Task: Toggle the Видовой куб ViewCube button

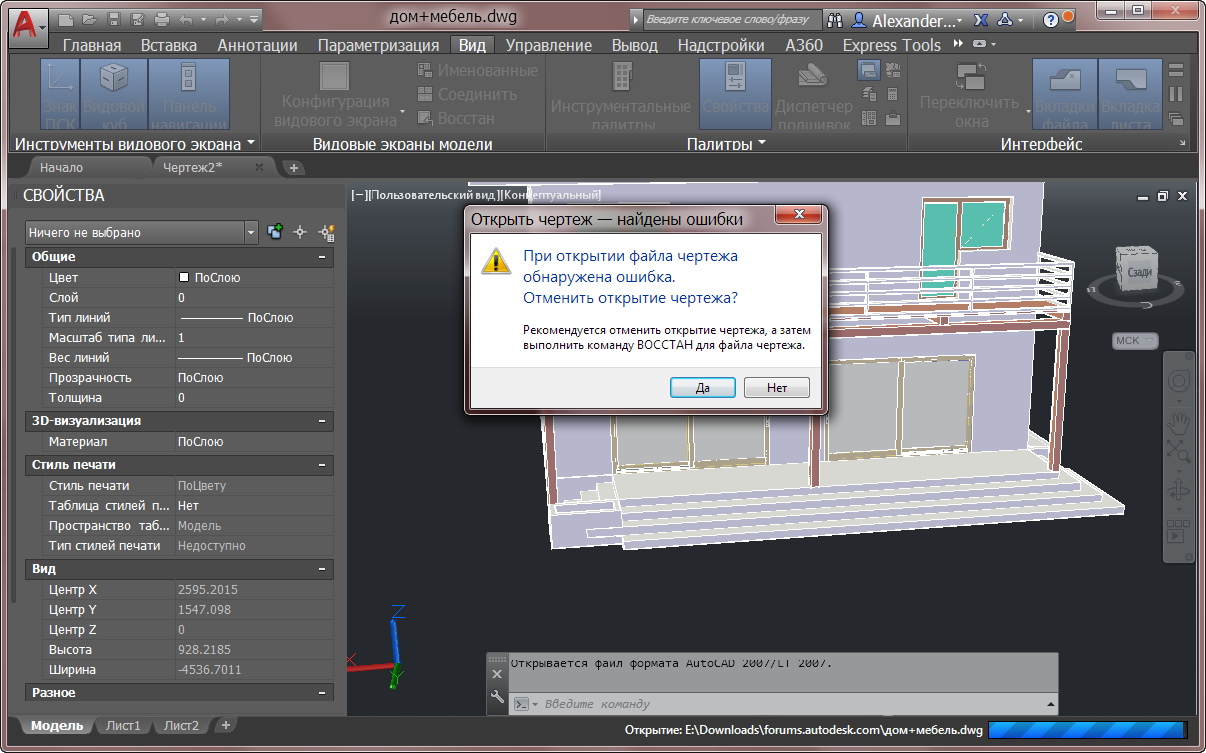Action: coord(113,95)
